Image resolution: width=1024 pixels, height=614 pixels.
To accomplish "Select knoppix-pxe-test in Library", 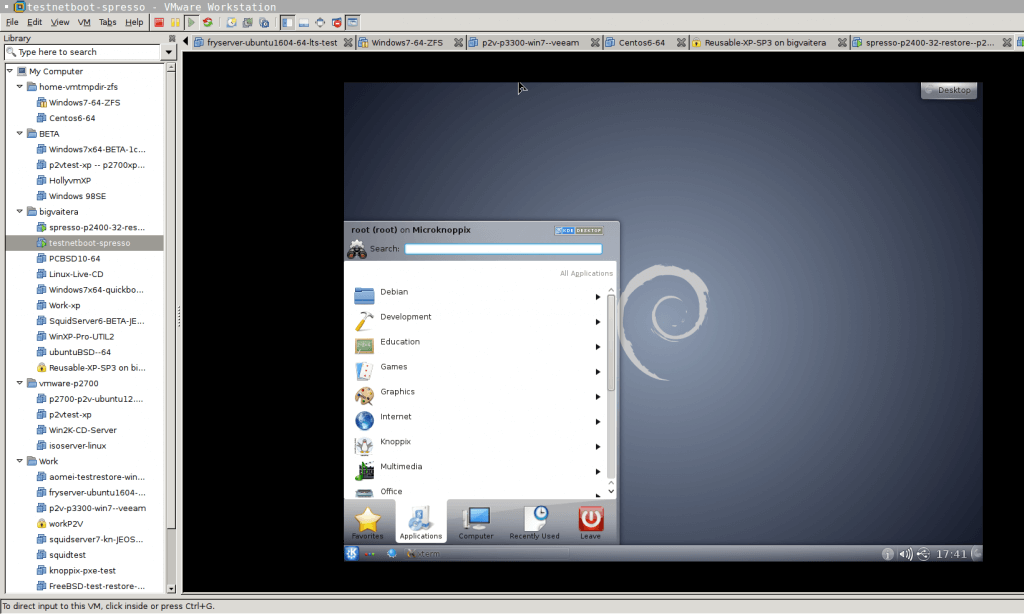I will (82, 570).
